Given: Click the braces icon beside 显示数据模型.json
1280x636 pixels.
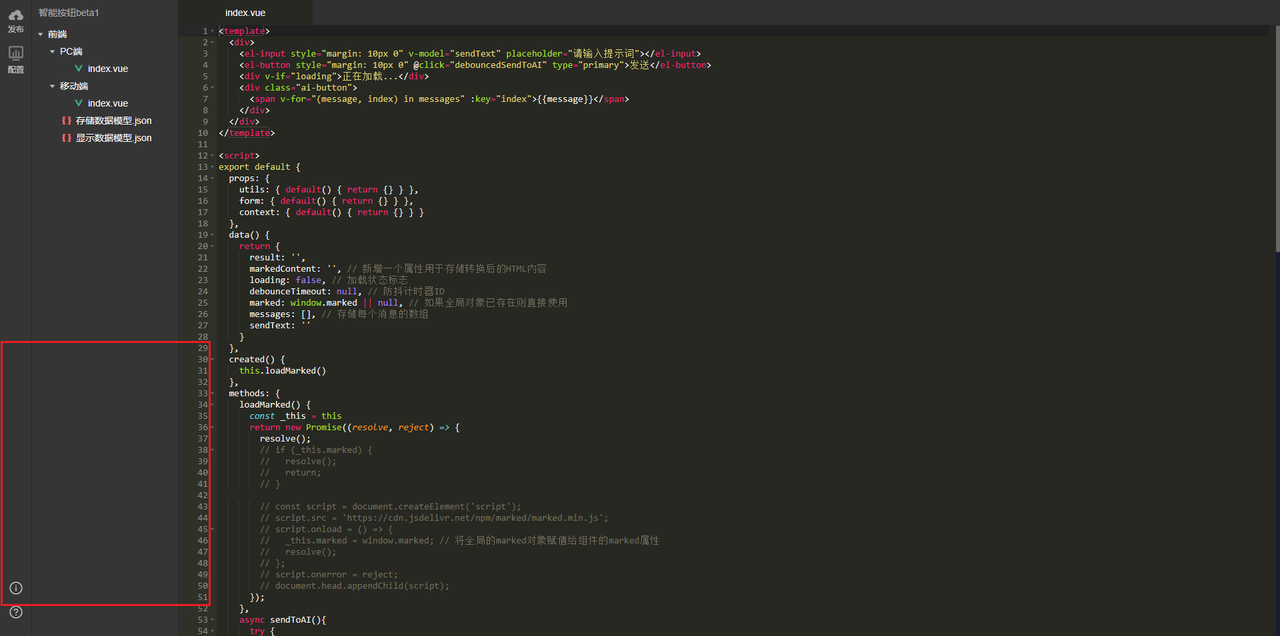Looking at the screenshot, I should (66, 138).
